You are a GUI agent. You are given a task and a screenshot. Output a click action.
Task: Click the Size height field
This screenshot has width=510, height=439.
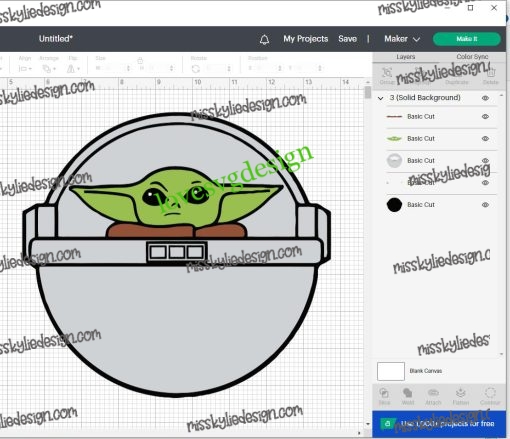pyautogui.click(x=157, y=68)
